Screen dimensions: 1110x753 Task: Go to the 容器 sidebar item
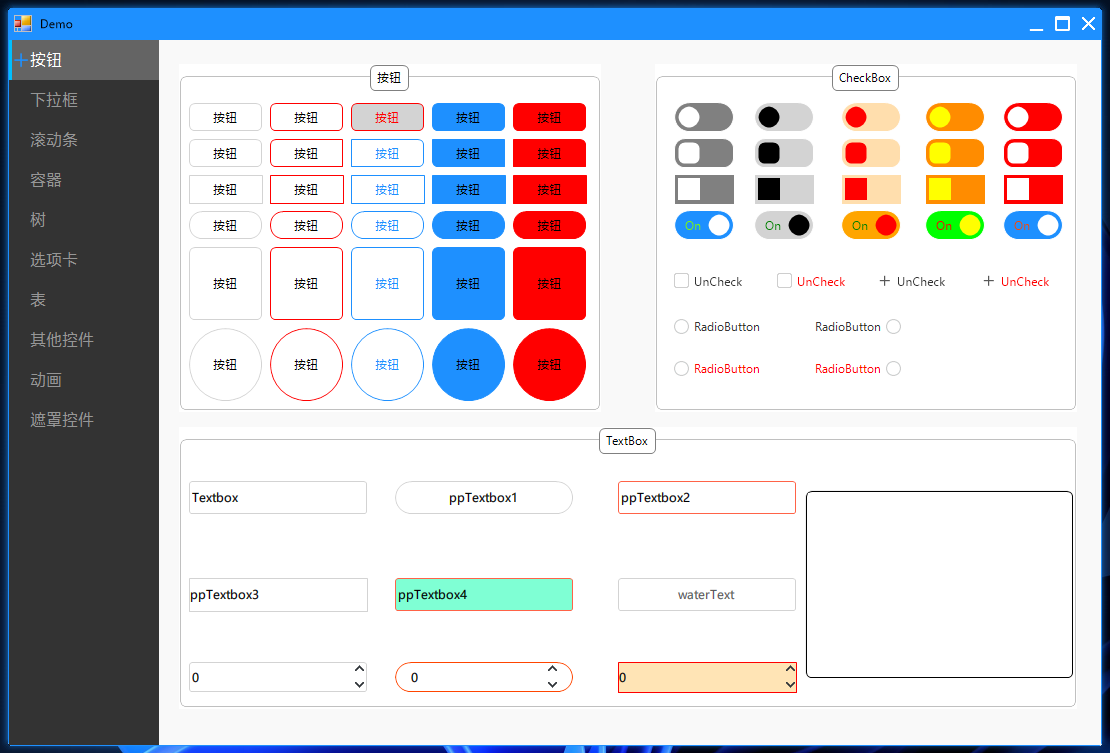[84, 180]
